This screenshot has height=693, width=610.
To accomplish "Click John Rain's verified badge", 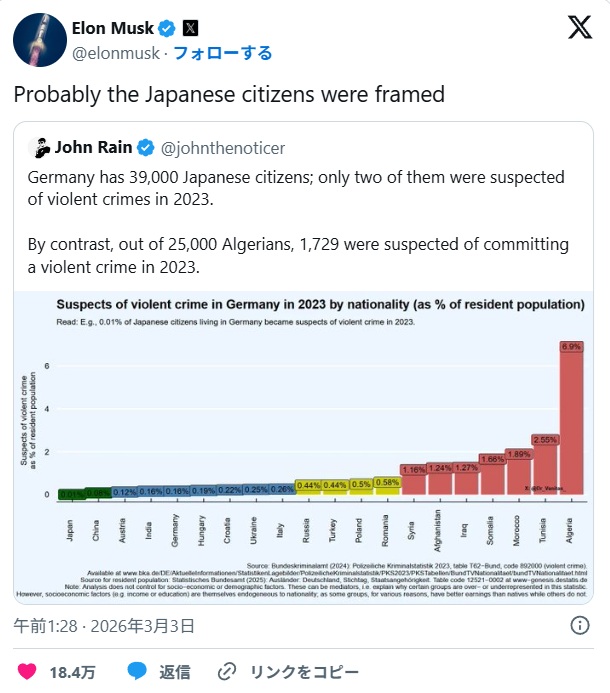I will coord(145,148).
